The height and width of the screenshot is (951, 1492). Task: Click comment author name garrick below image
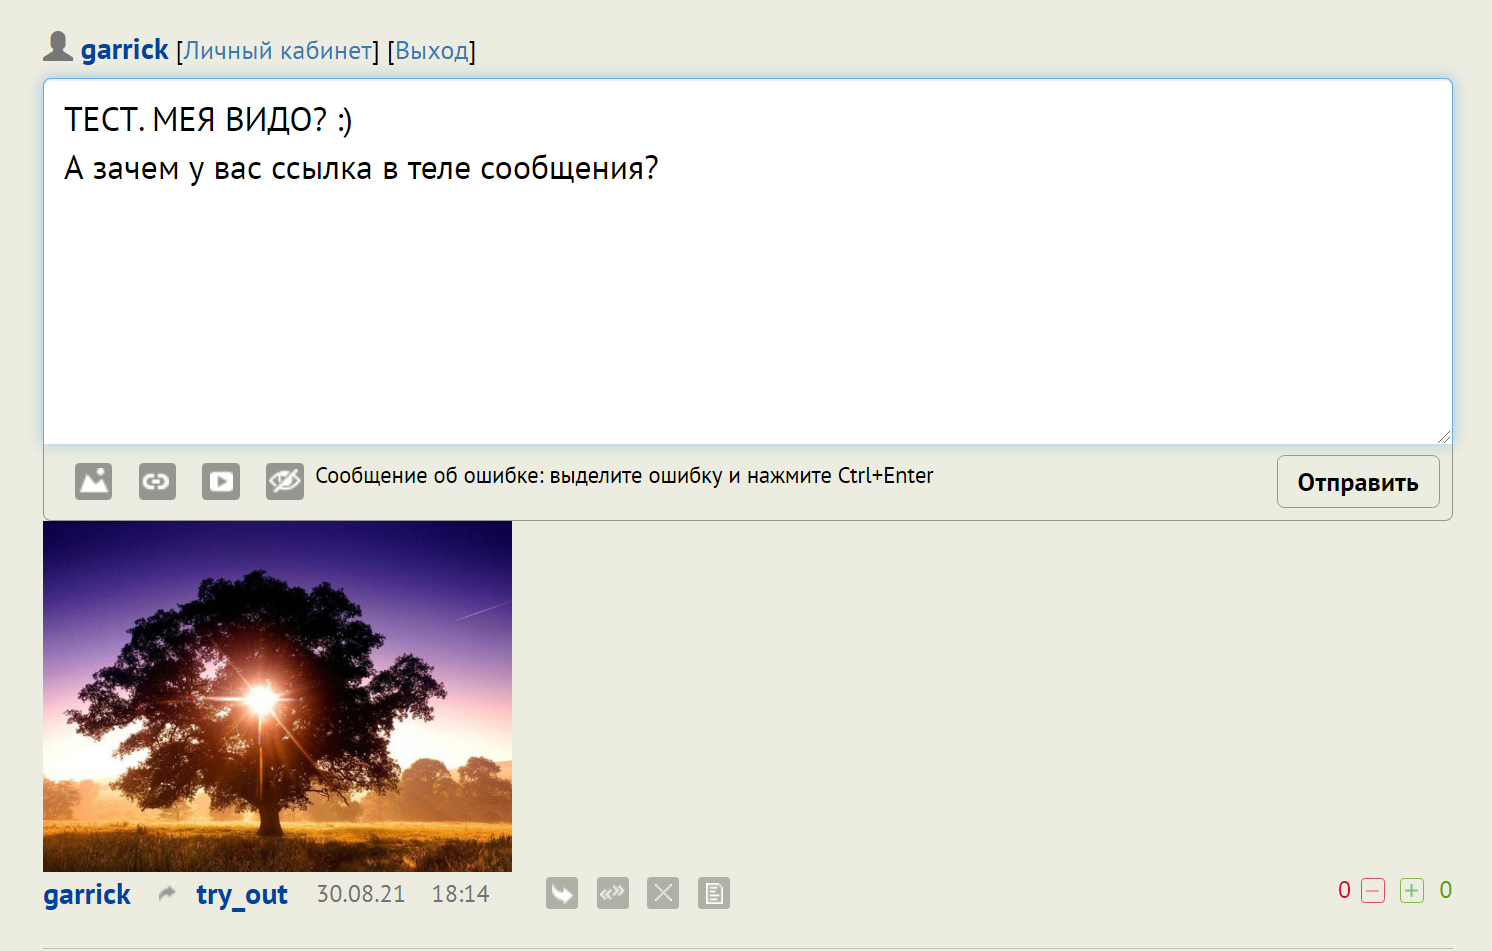[x=87, y=894]
